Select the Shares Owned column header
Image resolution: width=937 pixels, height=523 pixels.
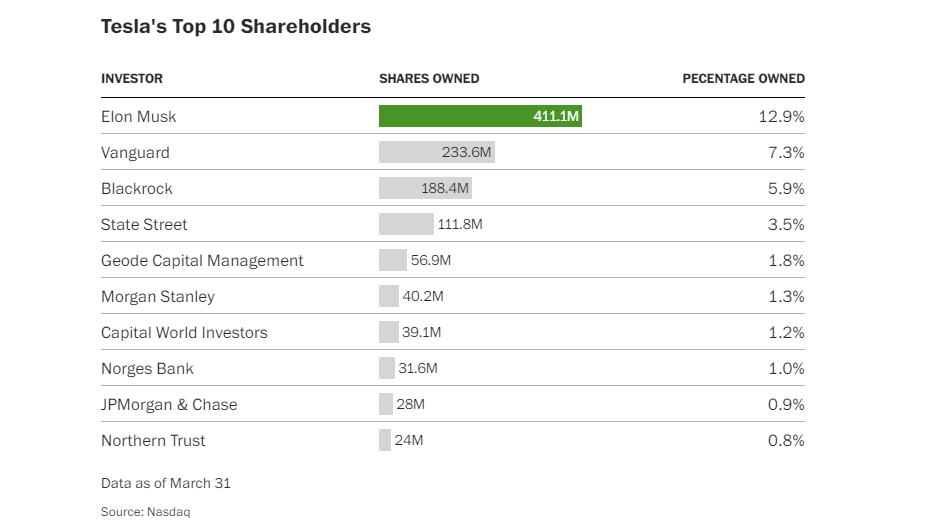tap(429, 78)
